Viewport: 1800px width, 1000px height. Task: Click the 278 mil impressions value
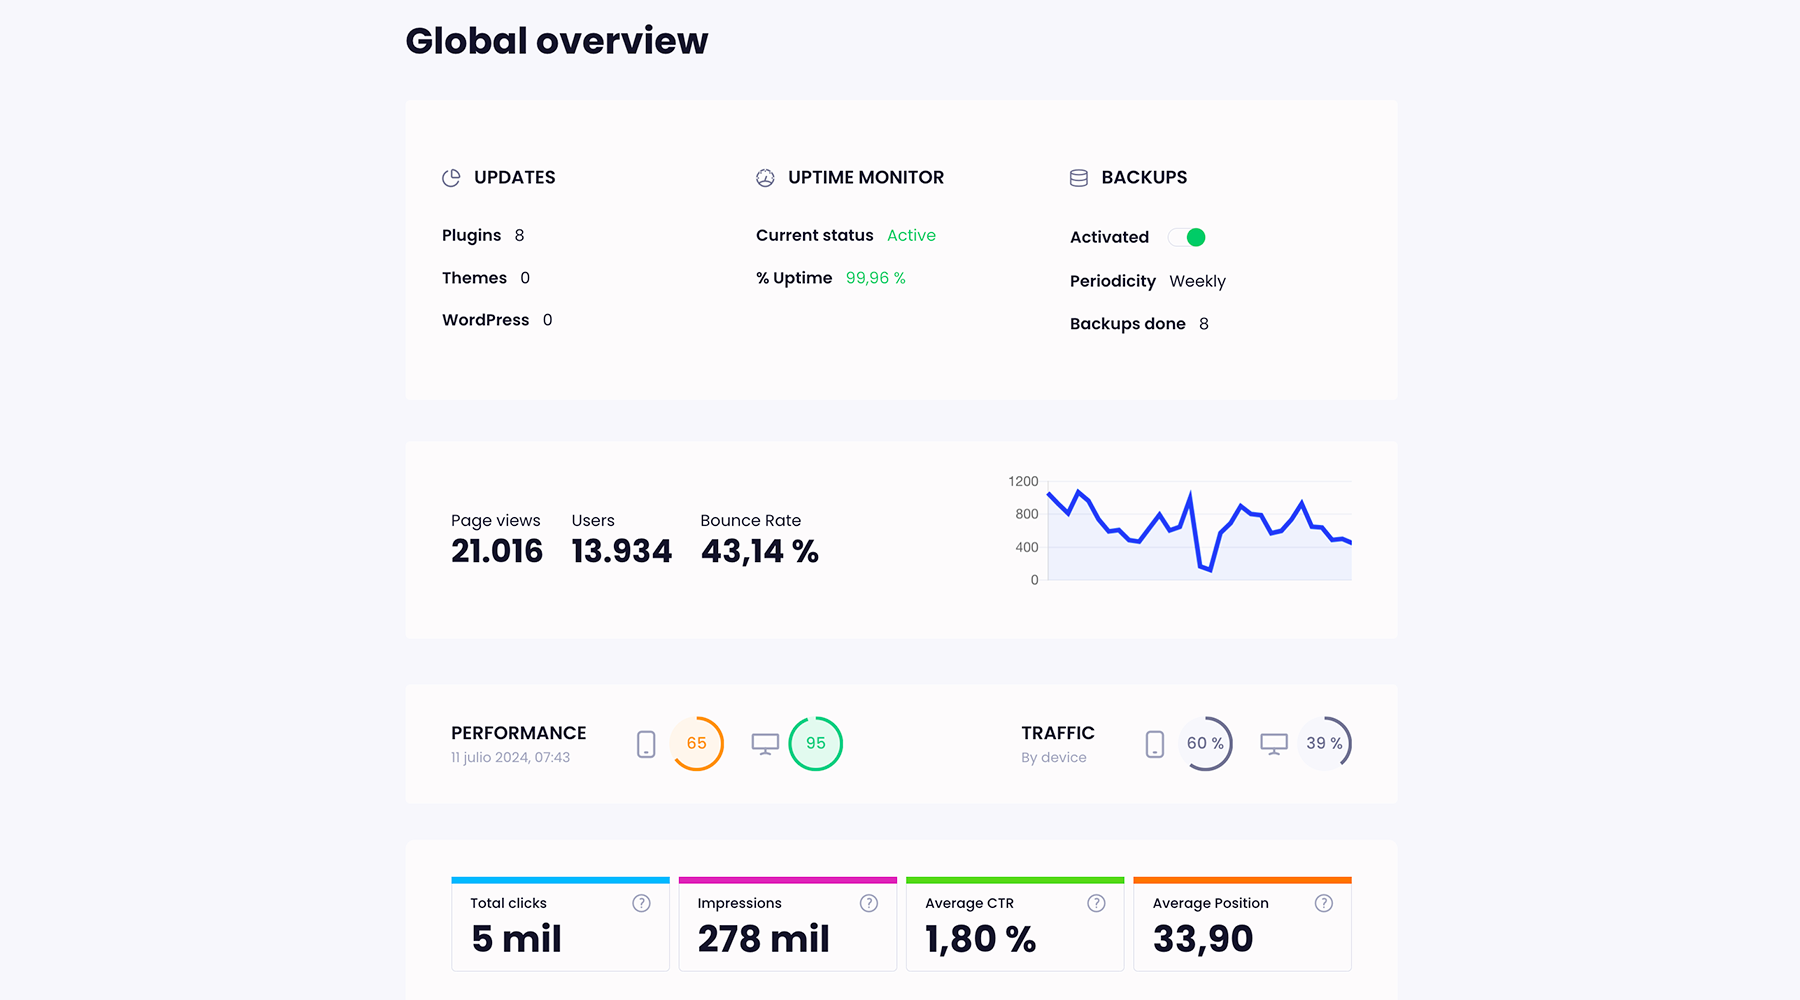pos(764,939)
